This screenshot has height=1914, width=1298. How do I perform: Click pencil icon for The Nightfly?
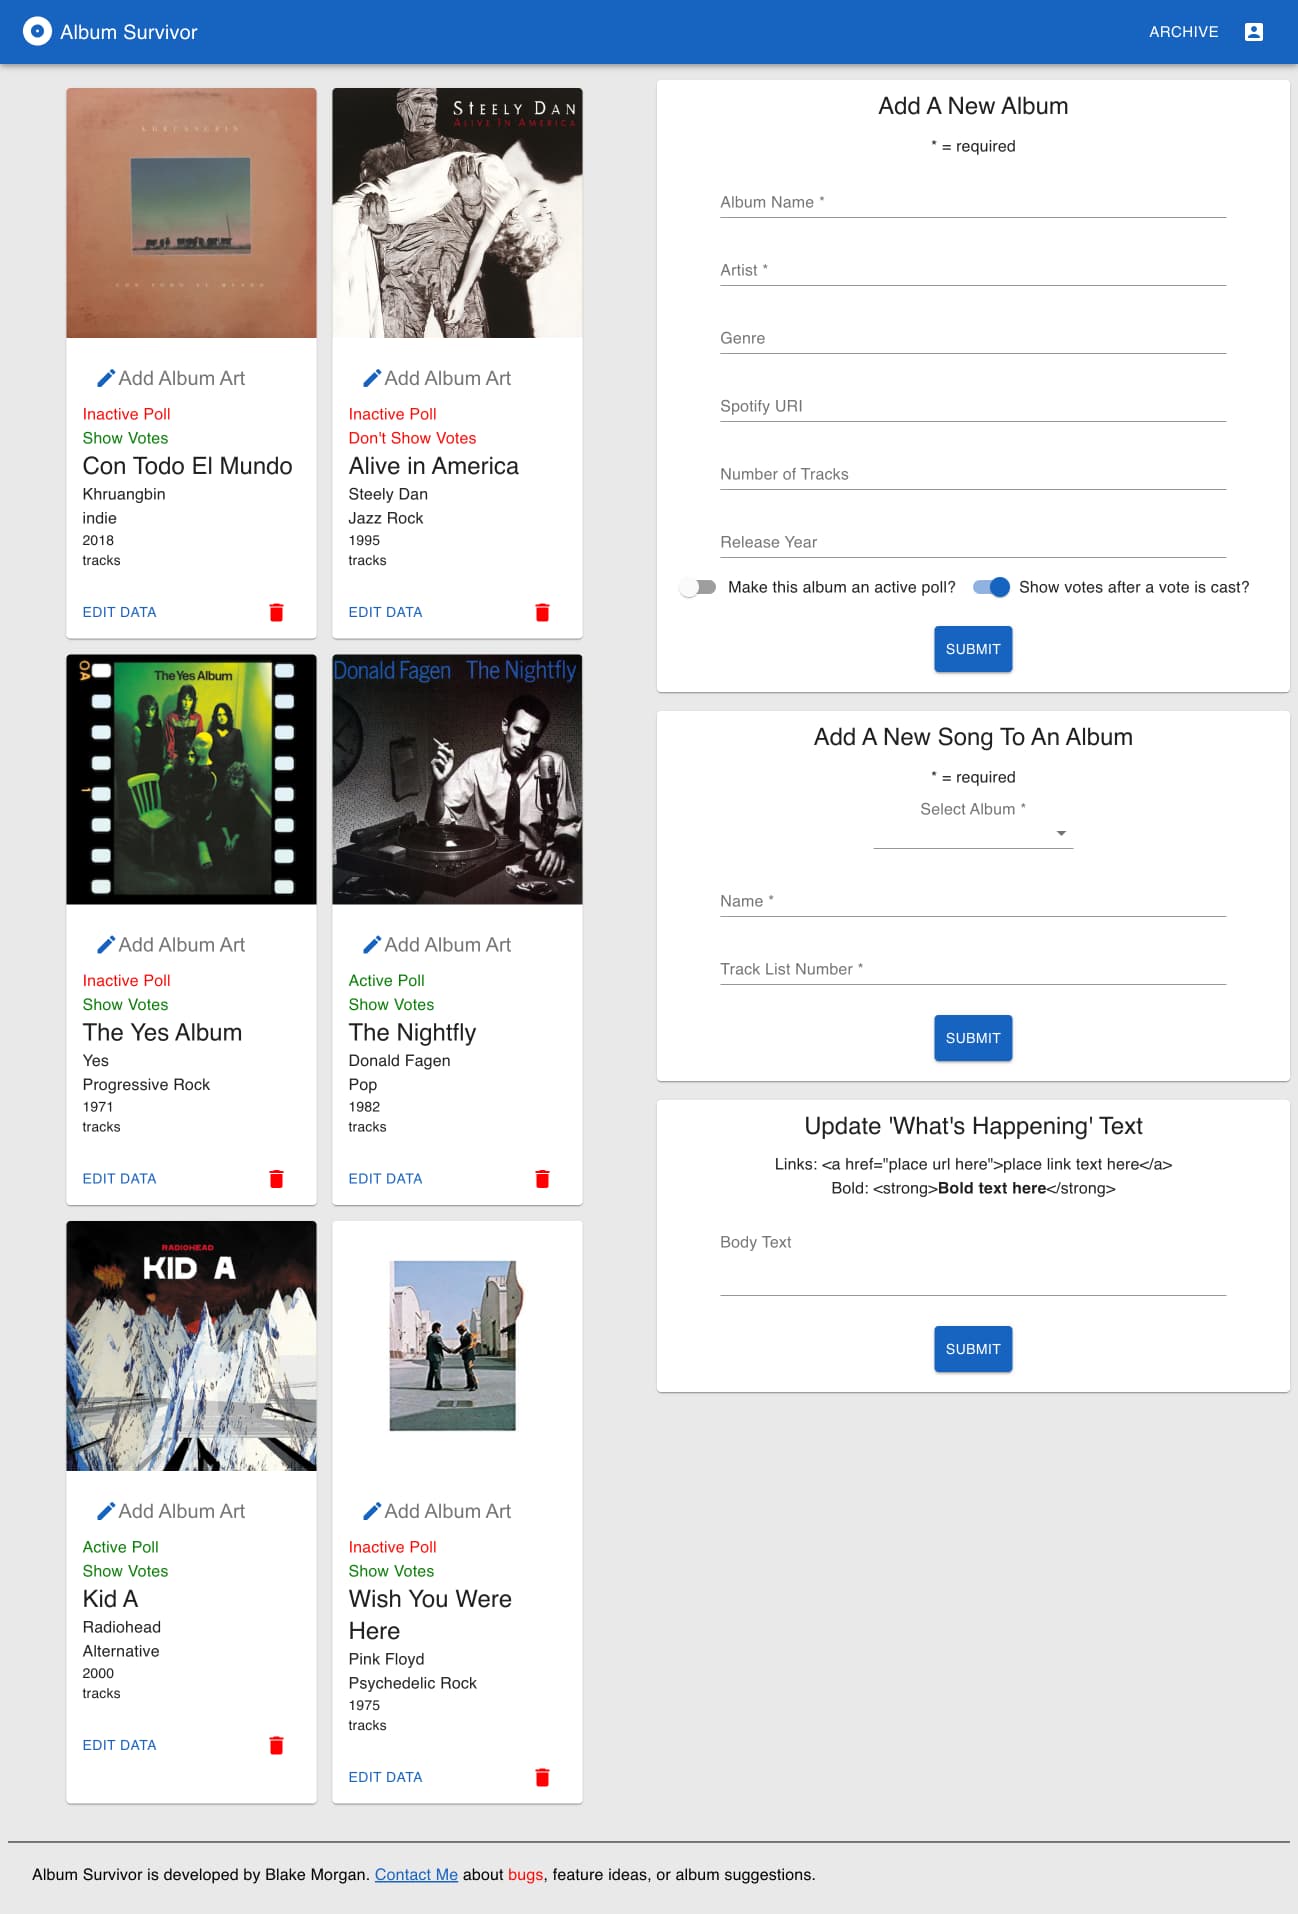372,945
